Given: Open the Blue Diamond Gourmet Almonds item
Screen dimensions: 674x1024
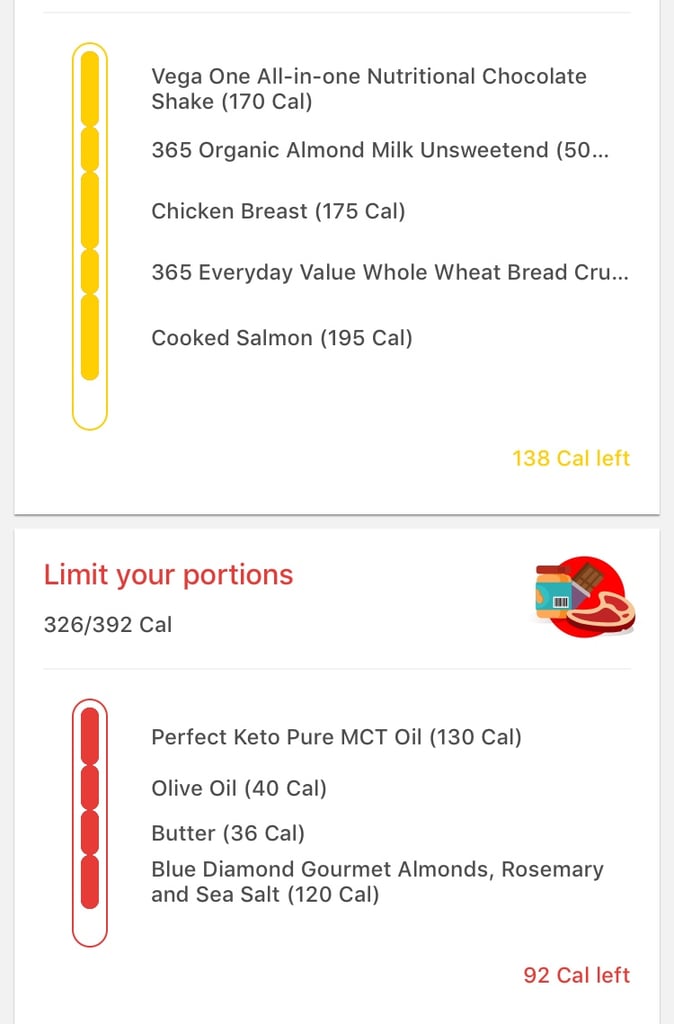Looking at the screenshot, I should coord(377,882).
